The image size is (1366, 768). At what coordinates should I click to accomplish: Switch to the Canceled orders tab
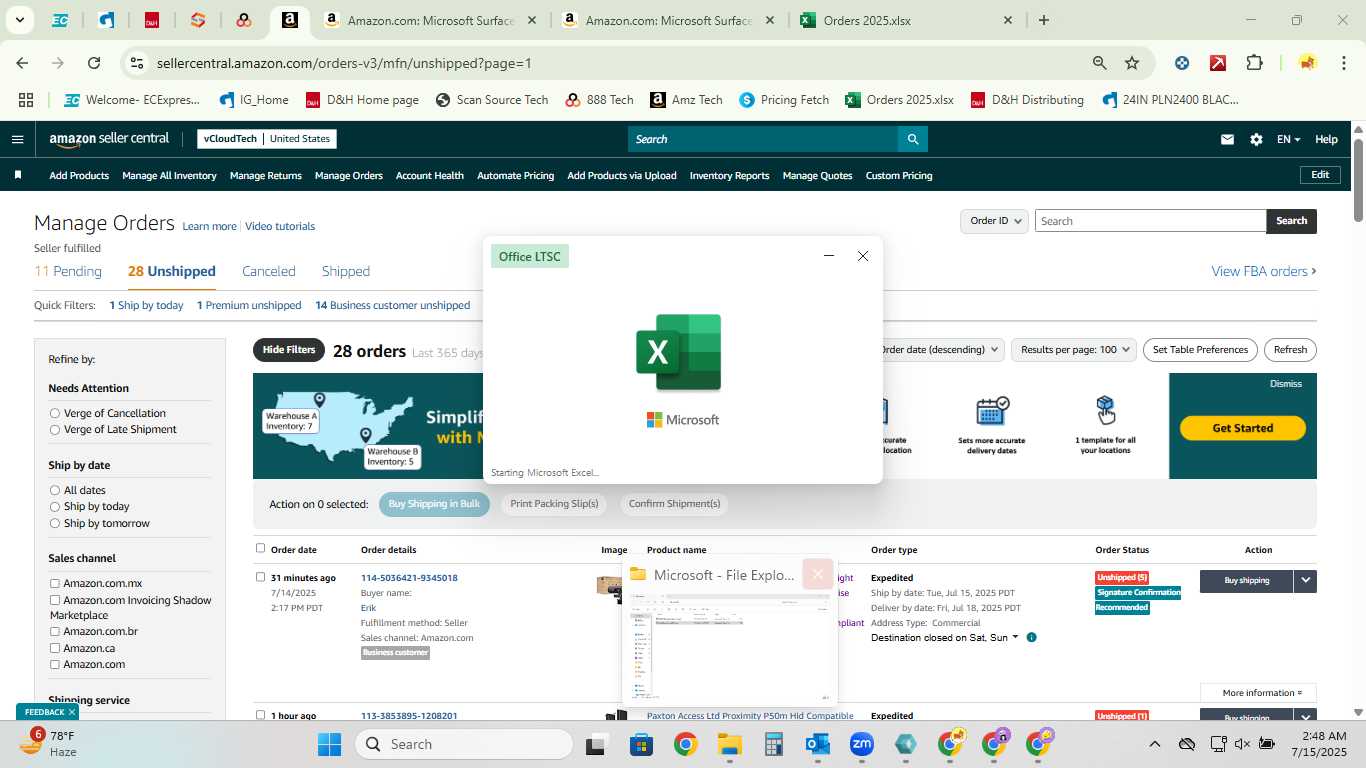[x=269, y=271]
